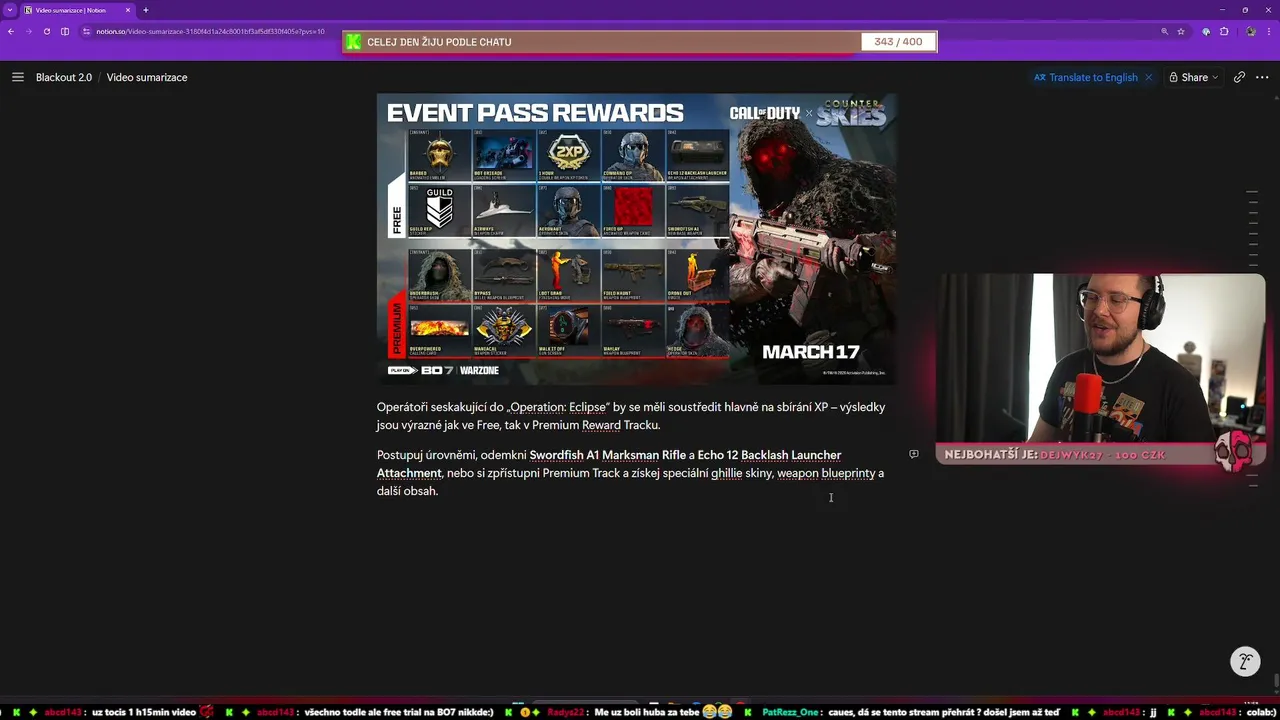Click the comment icon beside the paragraph
Image resolution: width=1280 pixels, height=720 pixels.
(913, 454)
